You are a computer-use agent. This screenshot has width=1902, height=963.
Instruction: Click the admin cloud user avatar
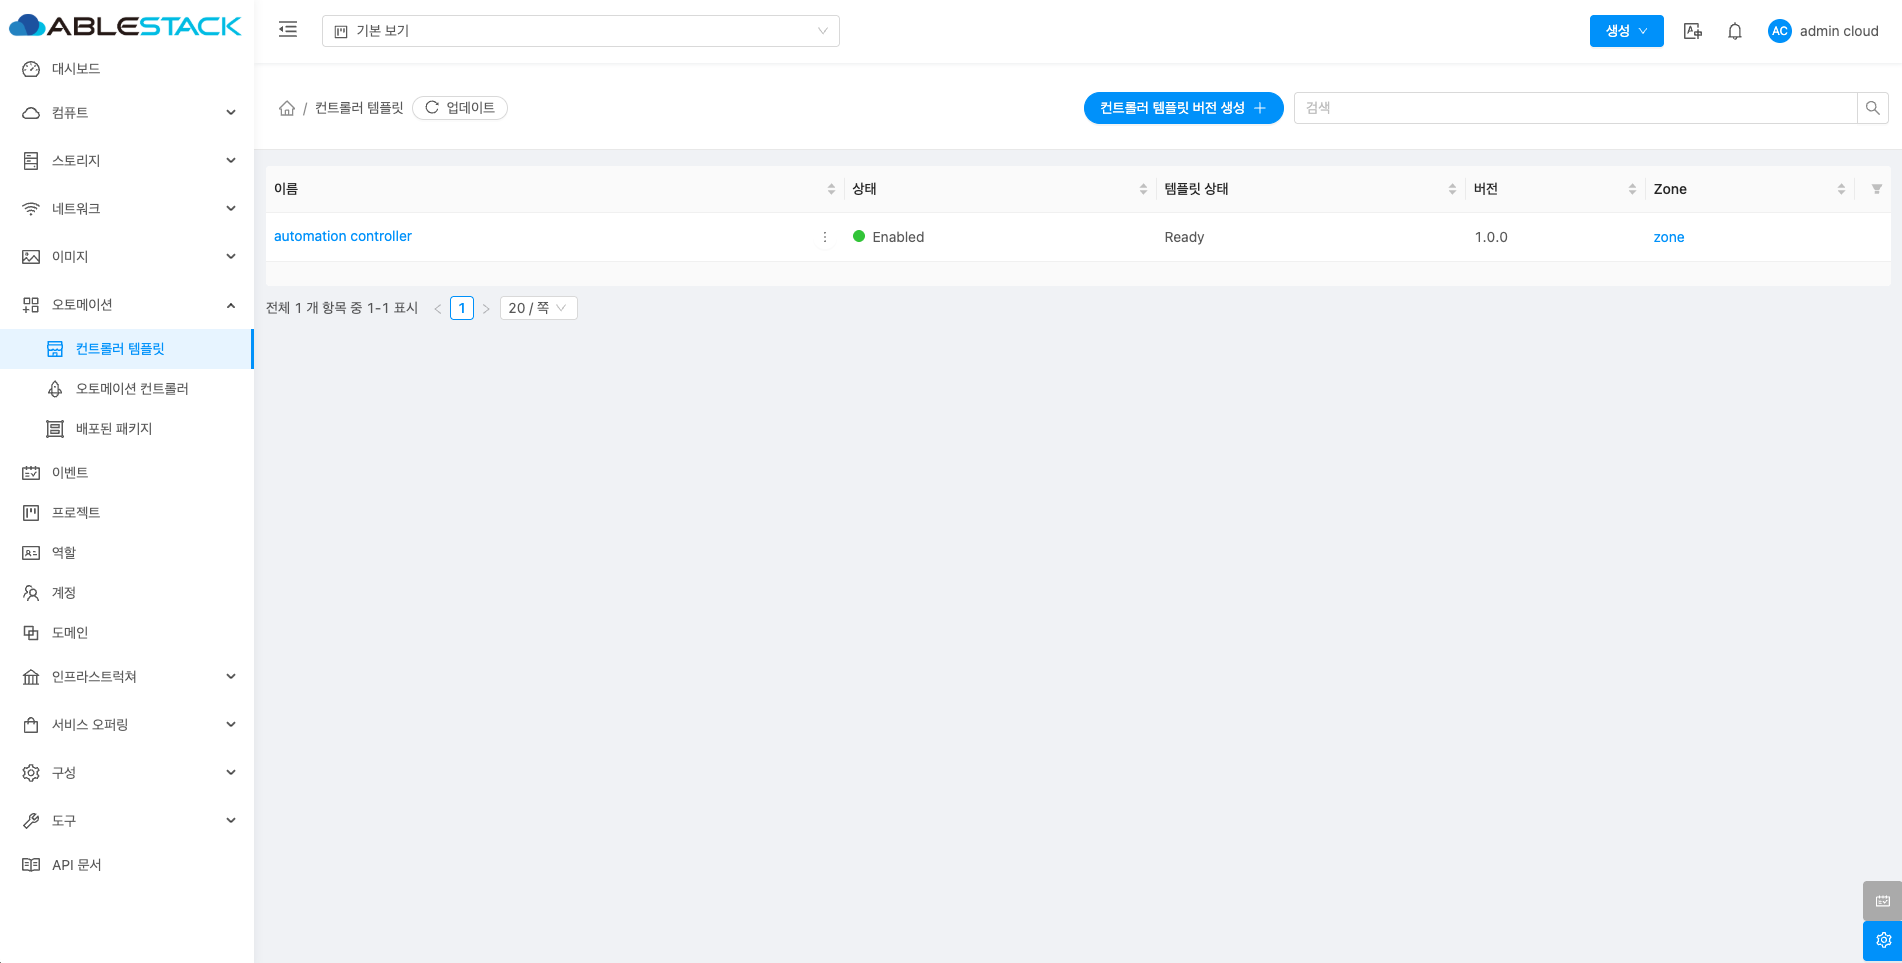point(1779,31)
